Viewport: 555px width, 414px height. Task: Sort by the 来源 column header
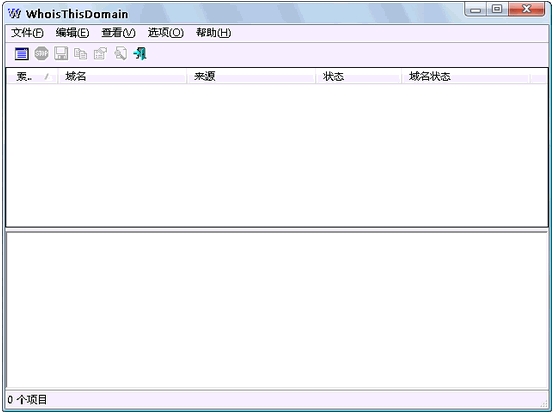point(251,76)
